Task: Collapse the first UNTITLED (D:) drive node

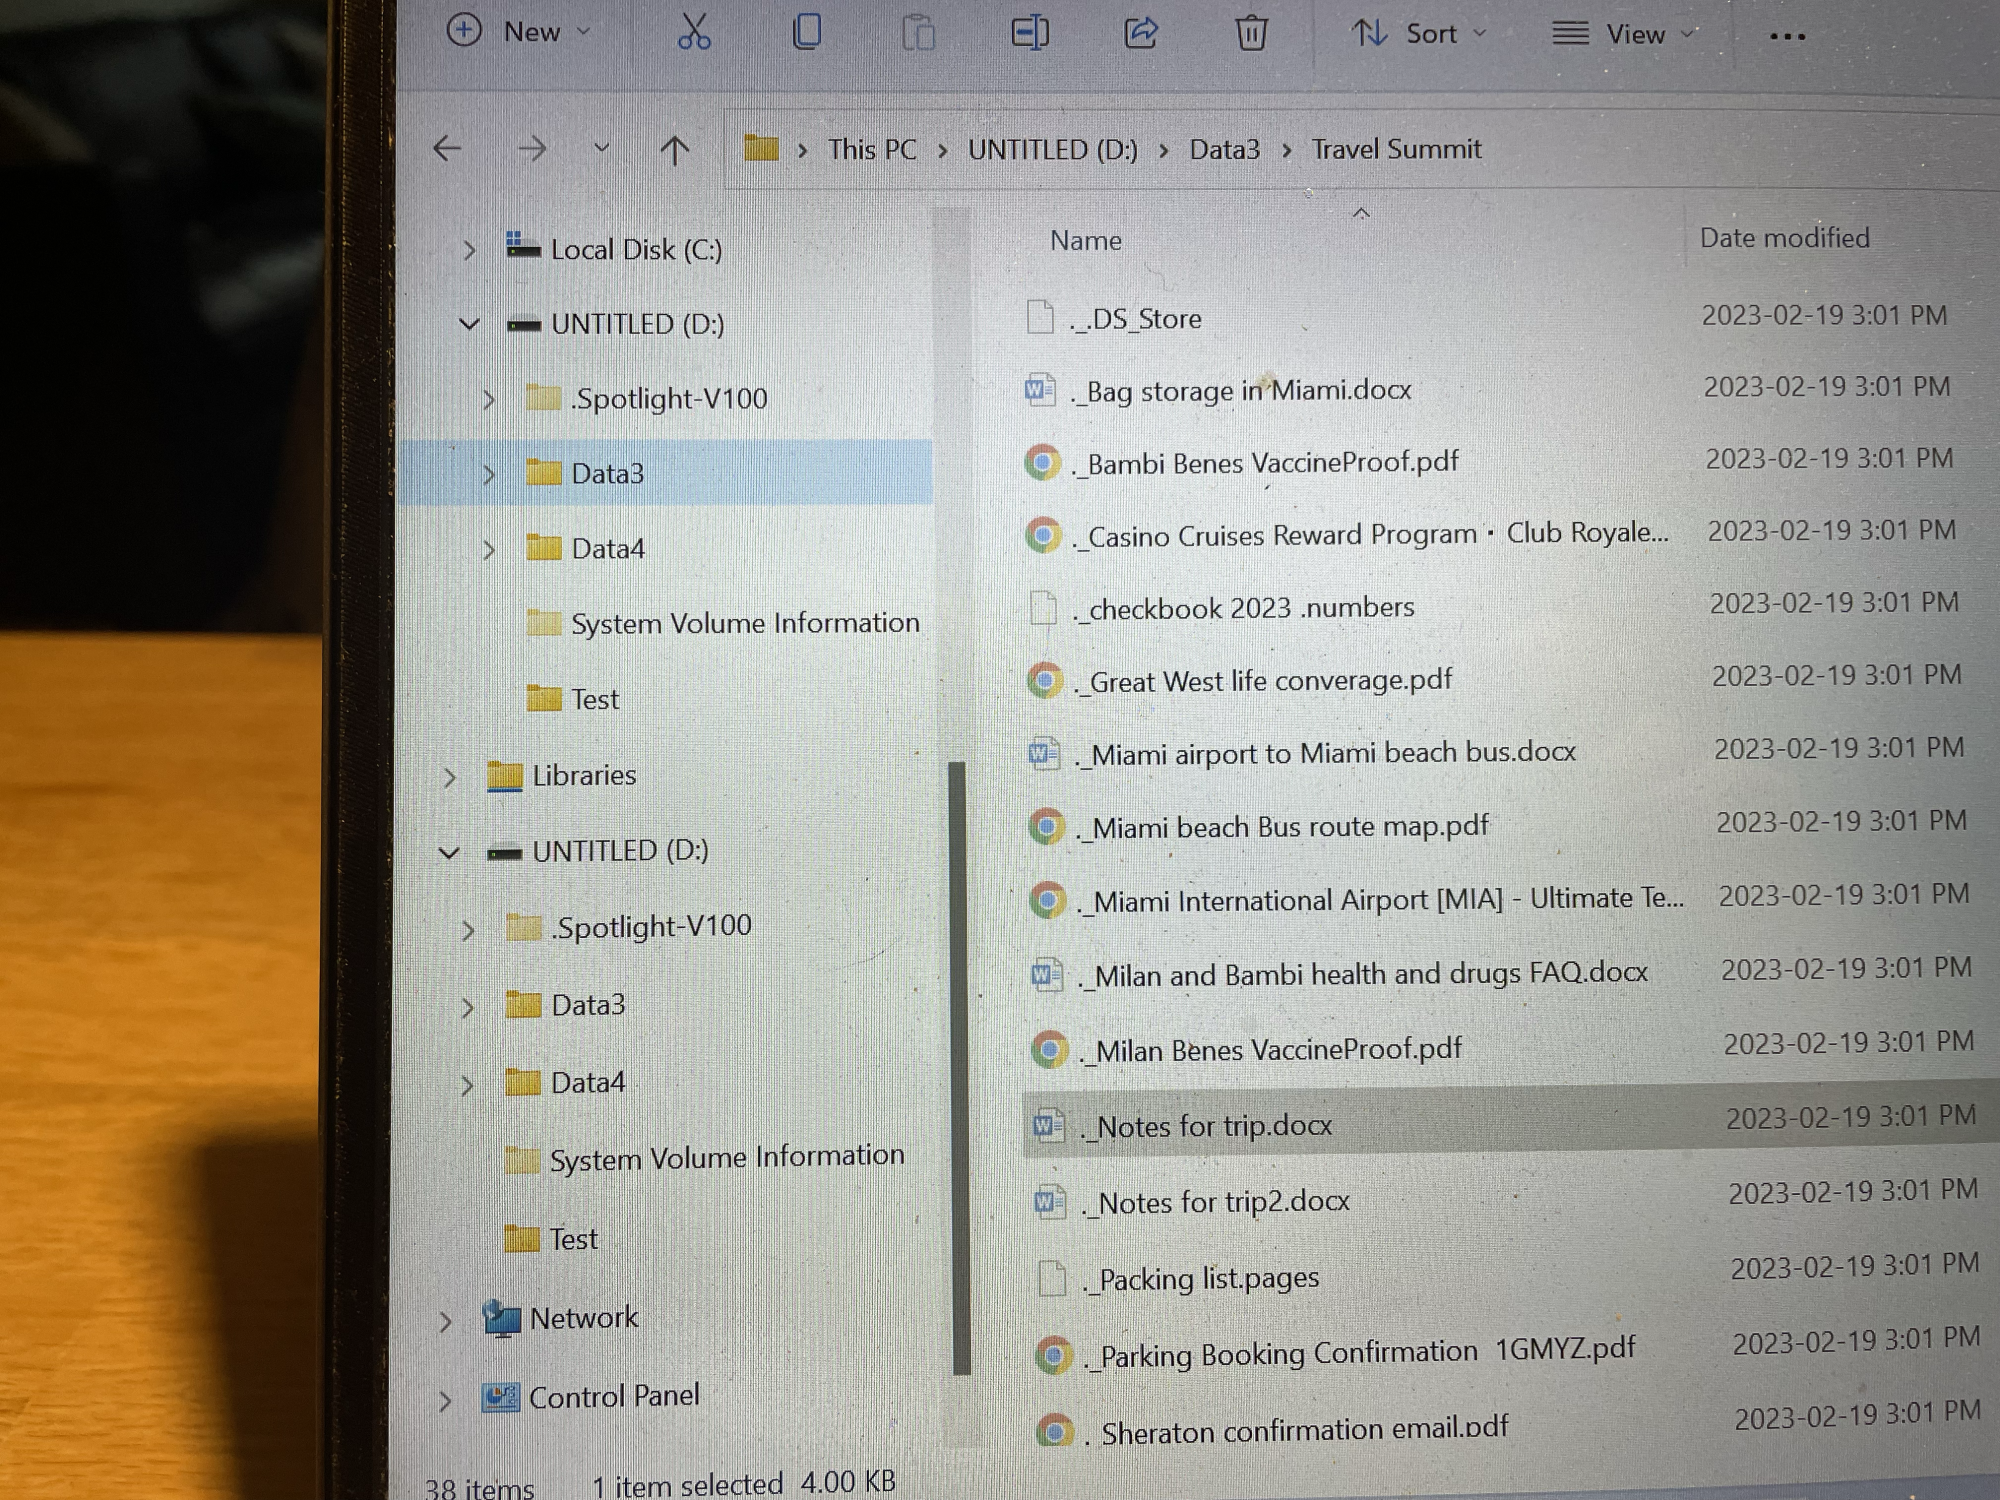Action: (469, 324)
